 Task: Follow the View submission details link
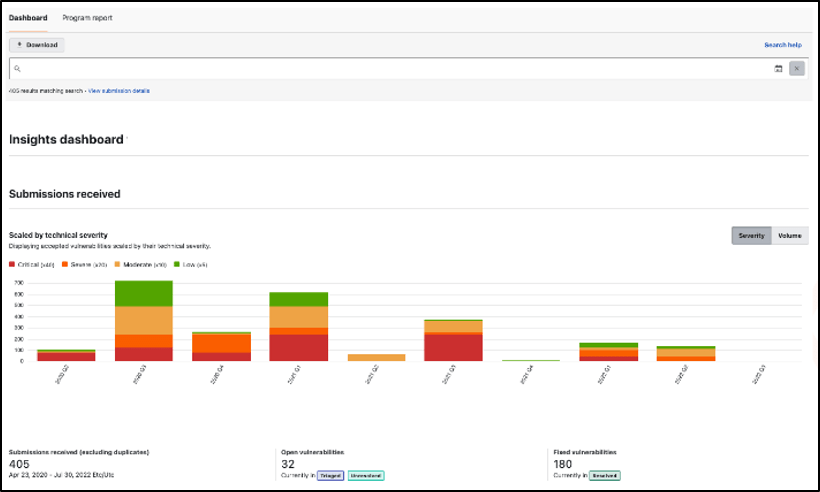pos(119,91)
